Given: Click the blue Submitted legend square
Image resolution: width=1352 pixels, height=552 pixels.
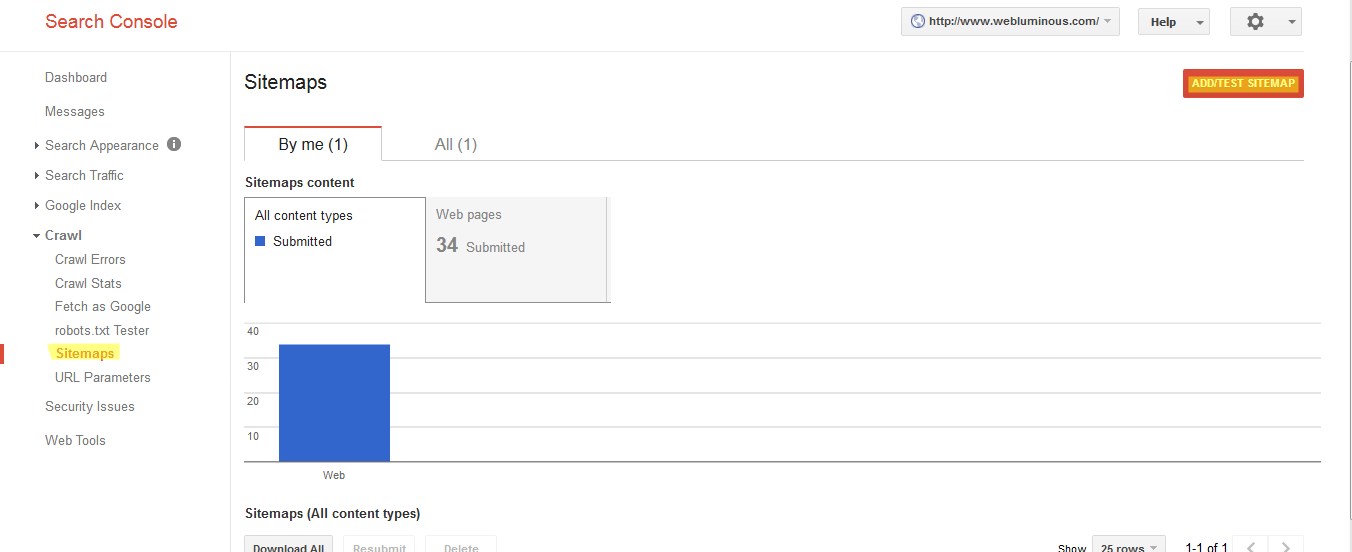Looking at the screenshot, I should 260,241.
